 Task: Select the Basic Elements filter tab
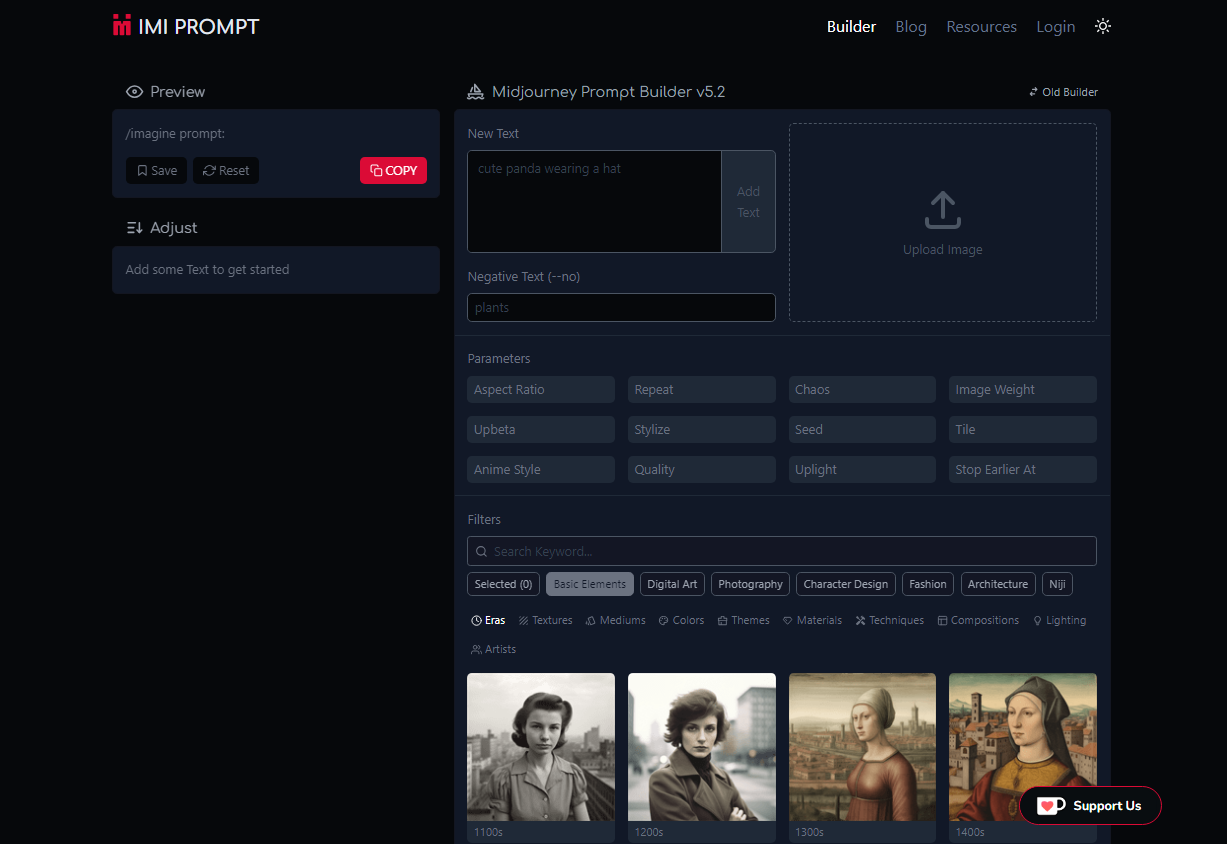(x=590, y=584)
